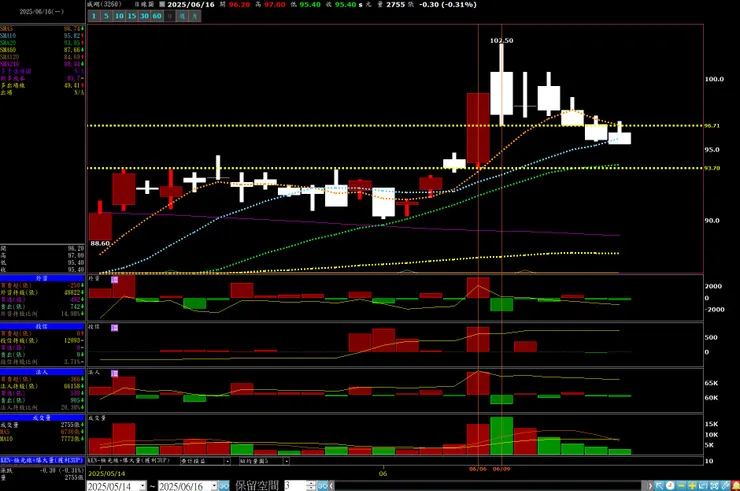740x491 pixels.
Task: Select the 1-minute timeframe button
Action: point(93,16)
